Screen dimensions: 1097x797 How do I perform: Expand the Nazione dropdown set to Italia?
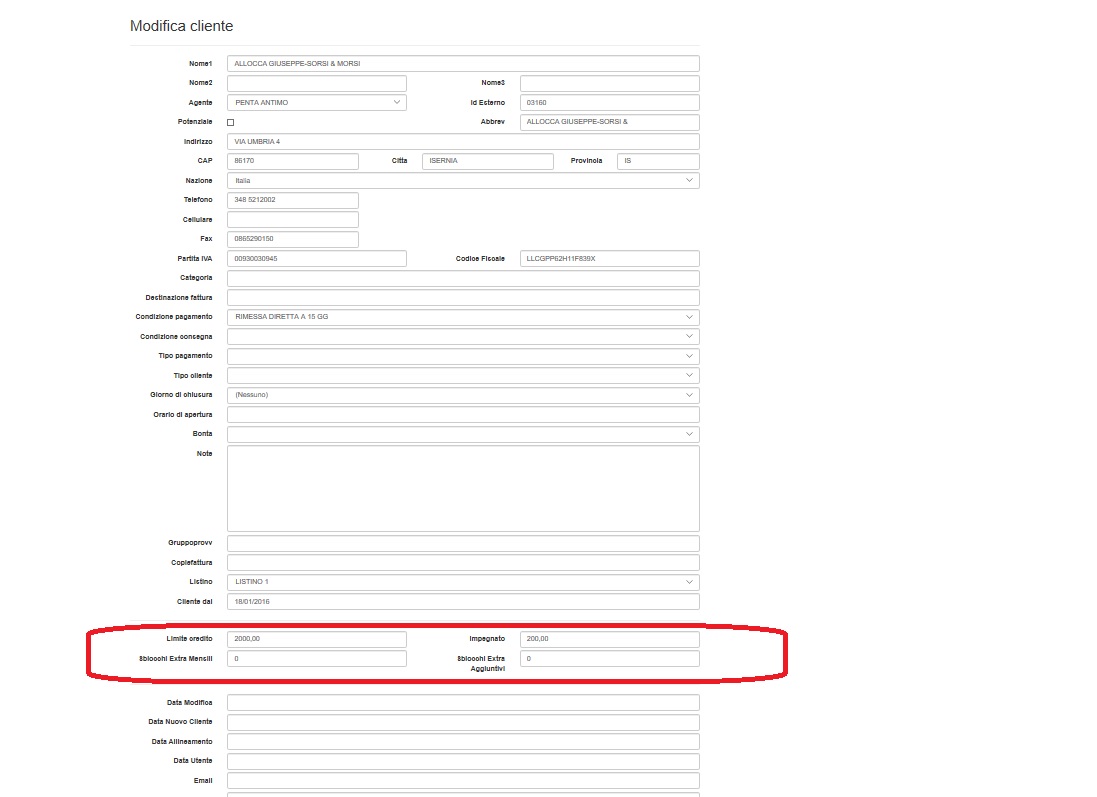[x=462, y=181]
